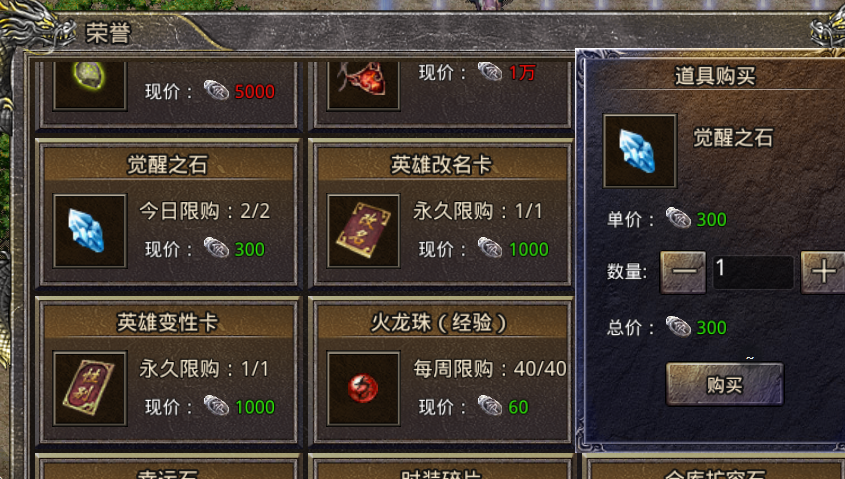This screenshot has height=479, width=845.
Task: Decrease quantity with the minus button
Action: (683, 272)
